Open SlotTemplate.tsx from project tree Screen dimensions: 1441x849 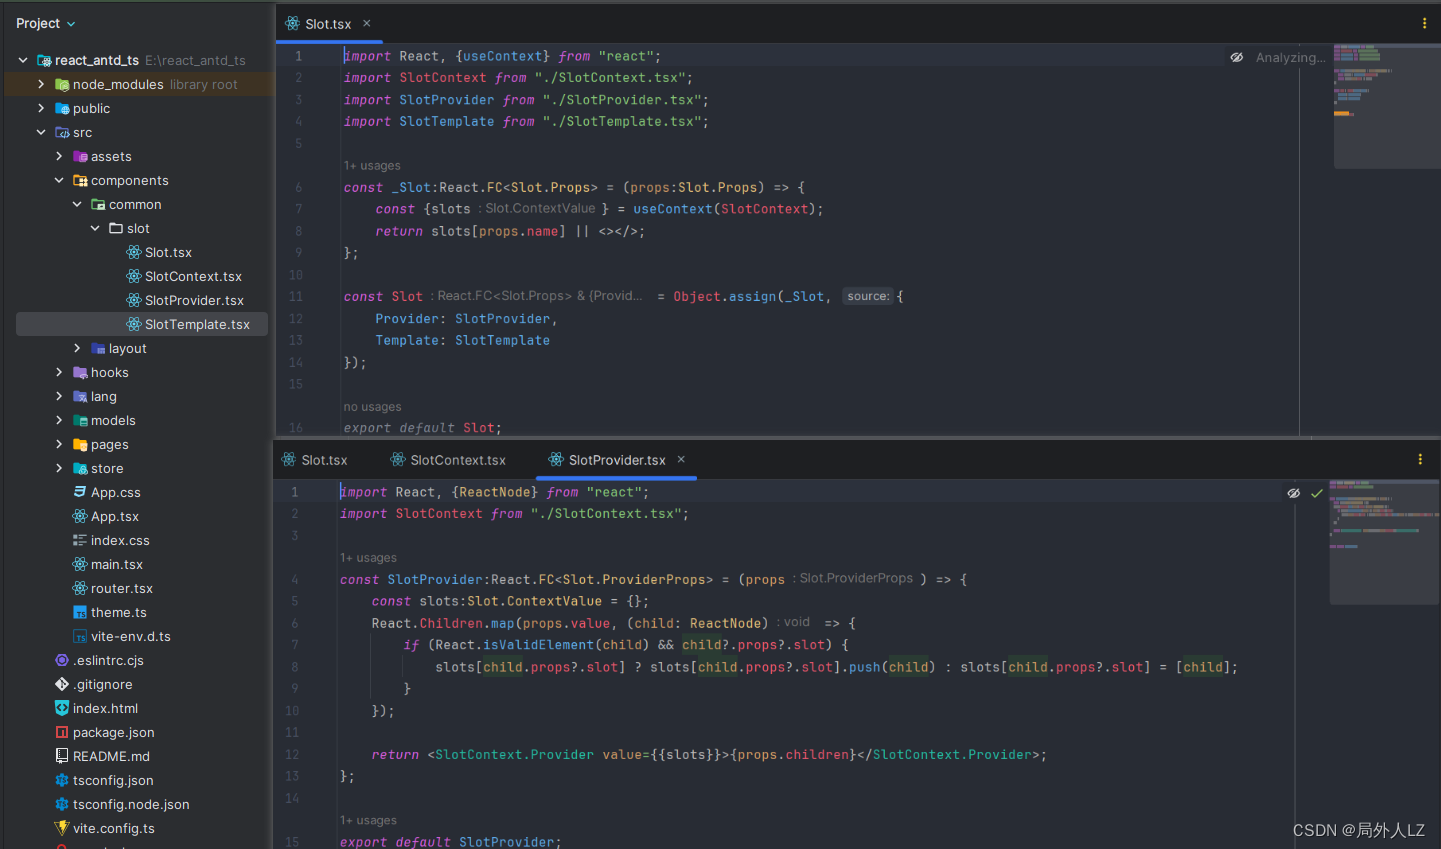pos(197,324)
